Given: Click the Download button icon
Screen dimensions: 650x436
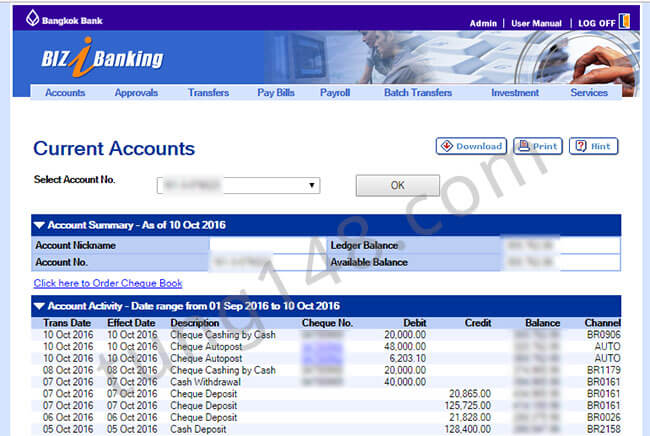Looking at the screenshot, I should 447,146.
